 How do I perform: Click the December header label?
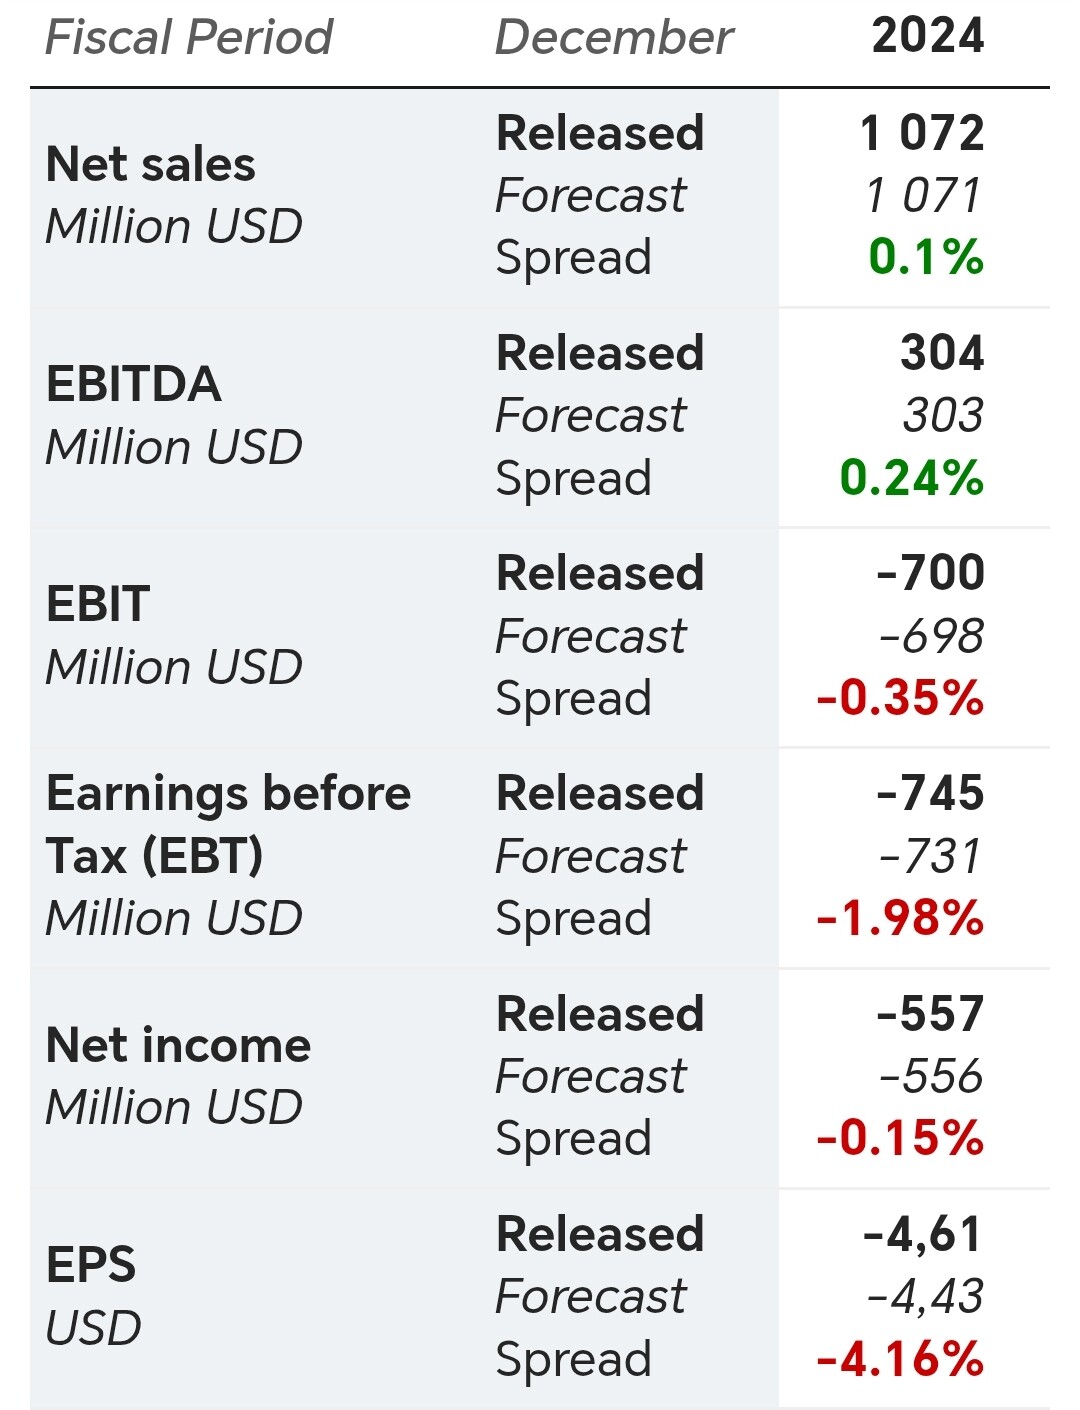pyautogui.click(x=614, y=38)
